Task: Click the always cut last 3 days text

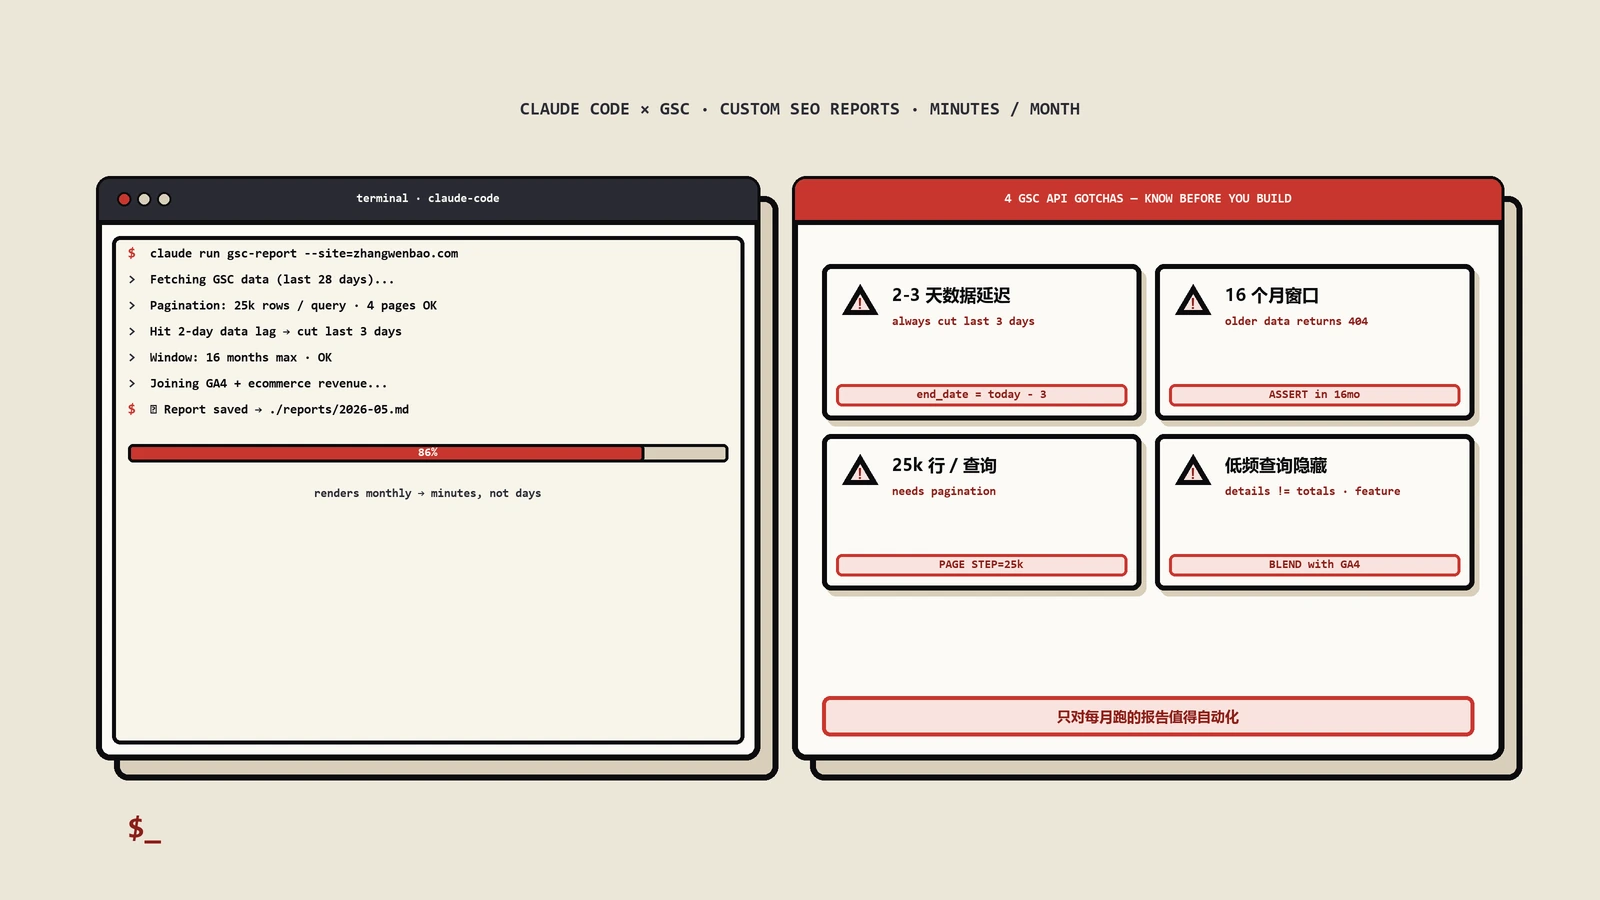Action: 963,321
